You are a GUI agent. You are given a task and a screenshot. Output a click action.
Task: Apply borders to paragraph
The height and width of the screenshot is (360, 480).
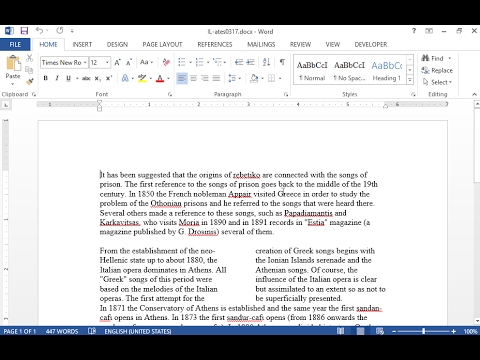point(272,78)
